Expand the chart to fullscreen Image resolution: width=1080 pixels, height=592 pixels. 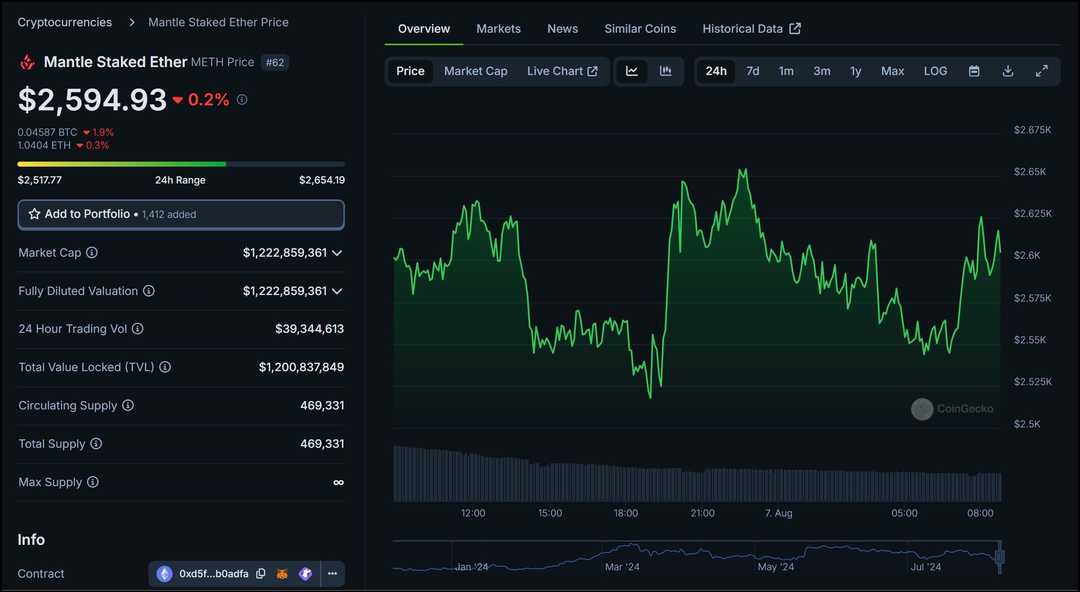click(x=1041, y=71)
